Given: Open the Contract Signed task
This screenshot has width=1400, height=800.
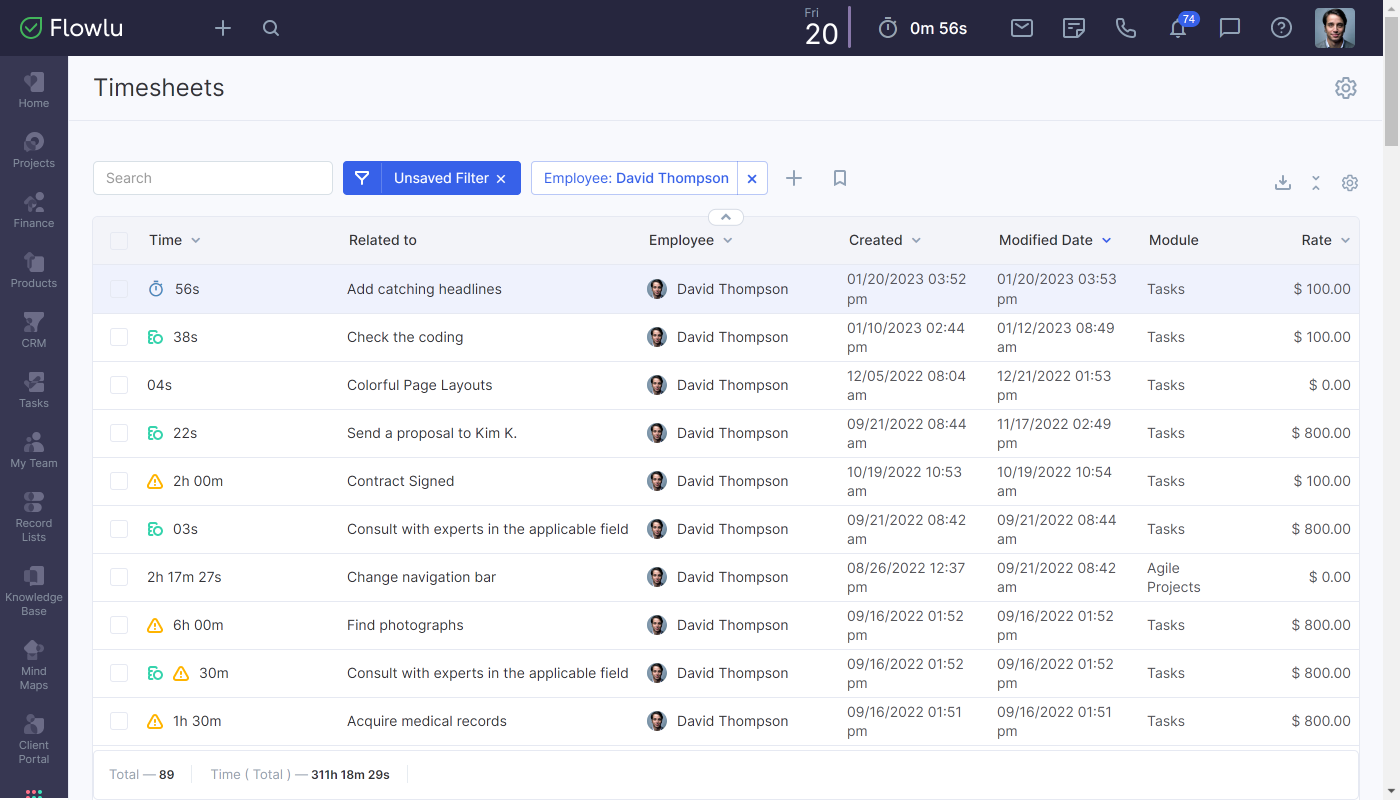Looking at the screenshot, I should [x=400, y=481].
